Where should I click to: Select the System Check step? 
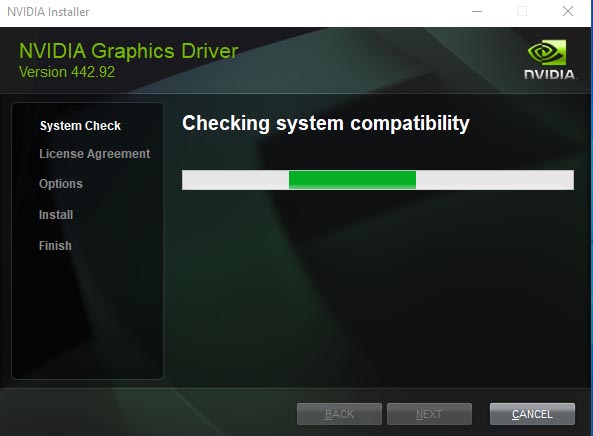pyautogui.click(x=80, y=126)
